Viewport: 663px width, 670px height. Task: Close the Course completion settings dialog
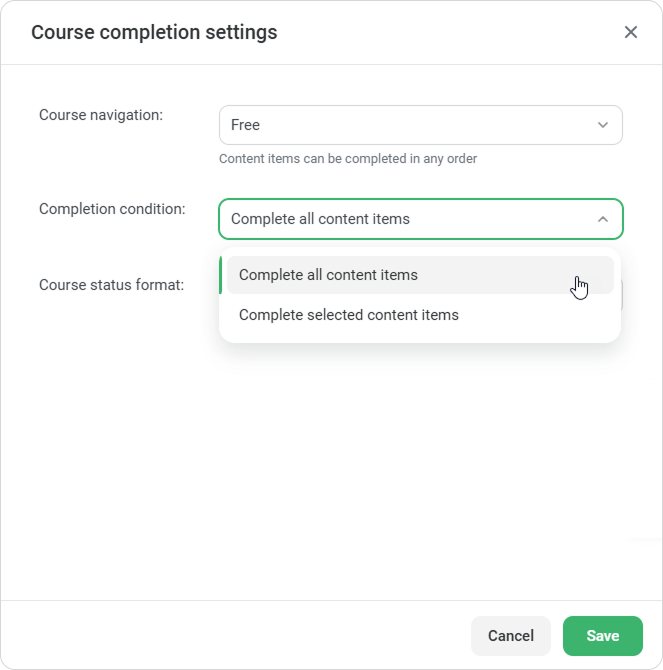coord(631,32)
